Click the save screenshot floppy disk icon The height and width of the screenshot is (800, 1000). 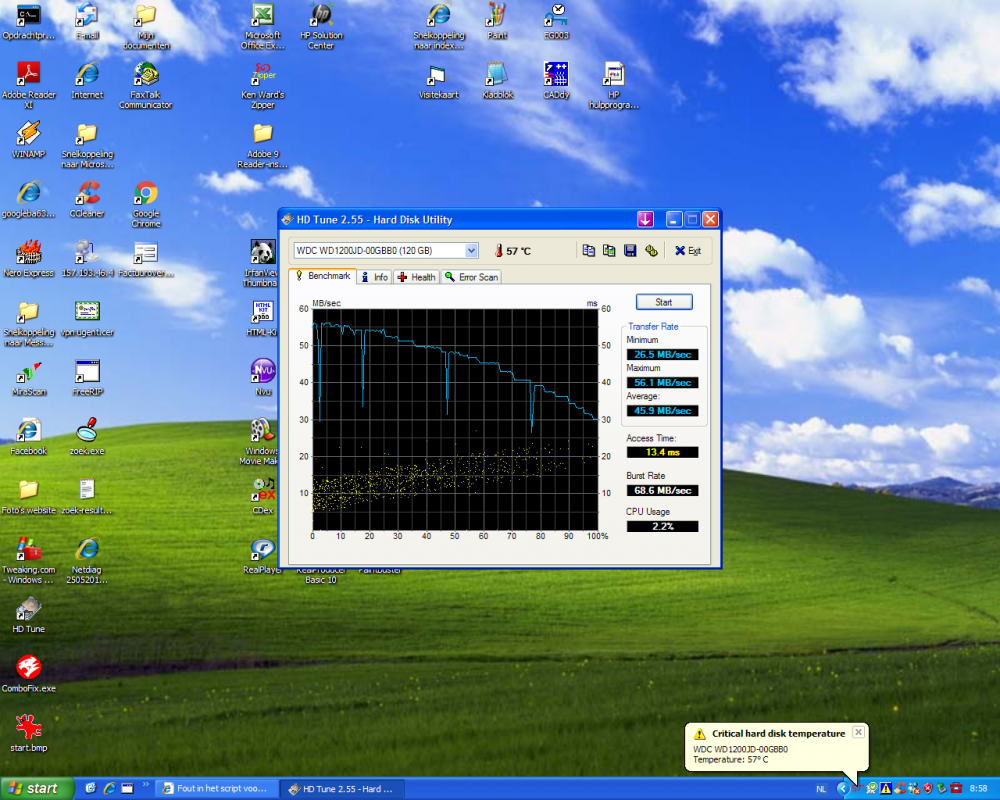(630, 251)
